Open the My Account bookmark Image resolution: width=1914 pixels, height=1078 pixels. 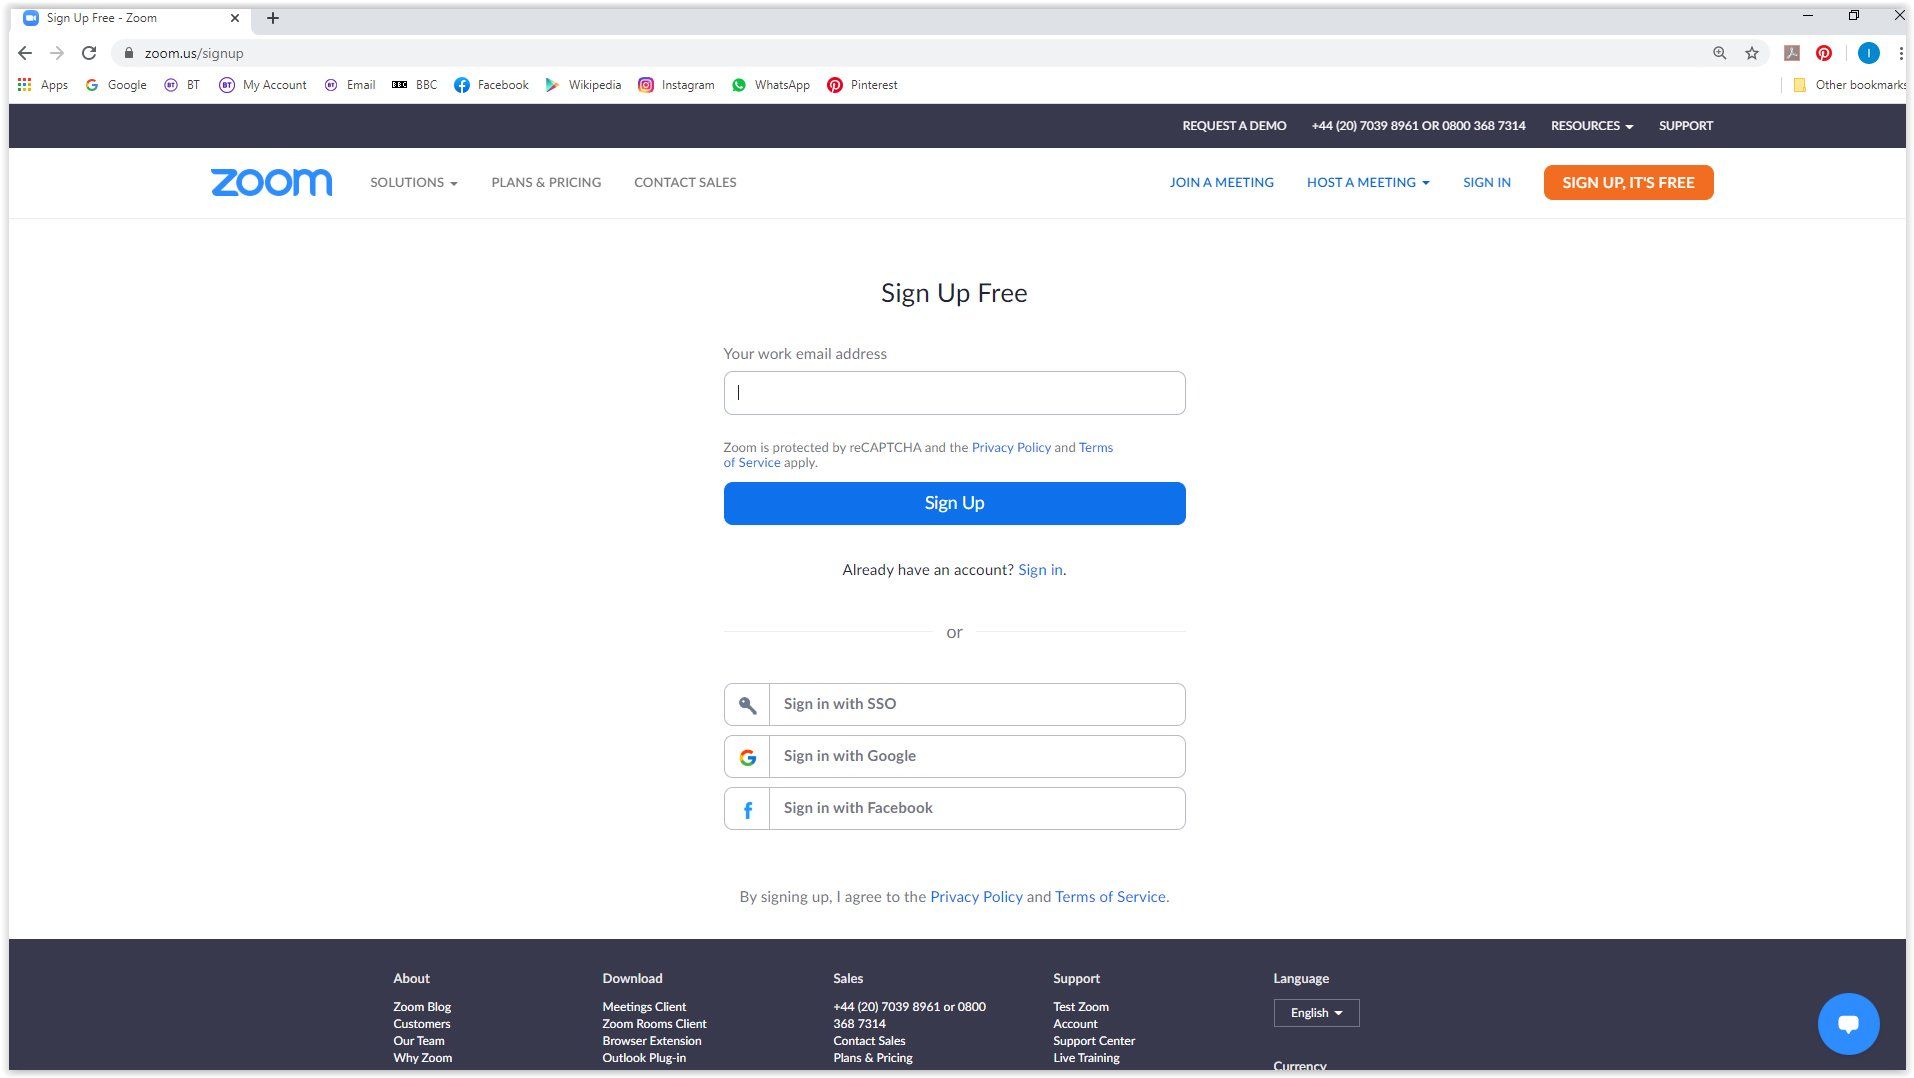click(x=263, y=85)
